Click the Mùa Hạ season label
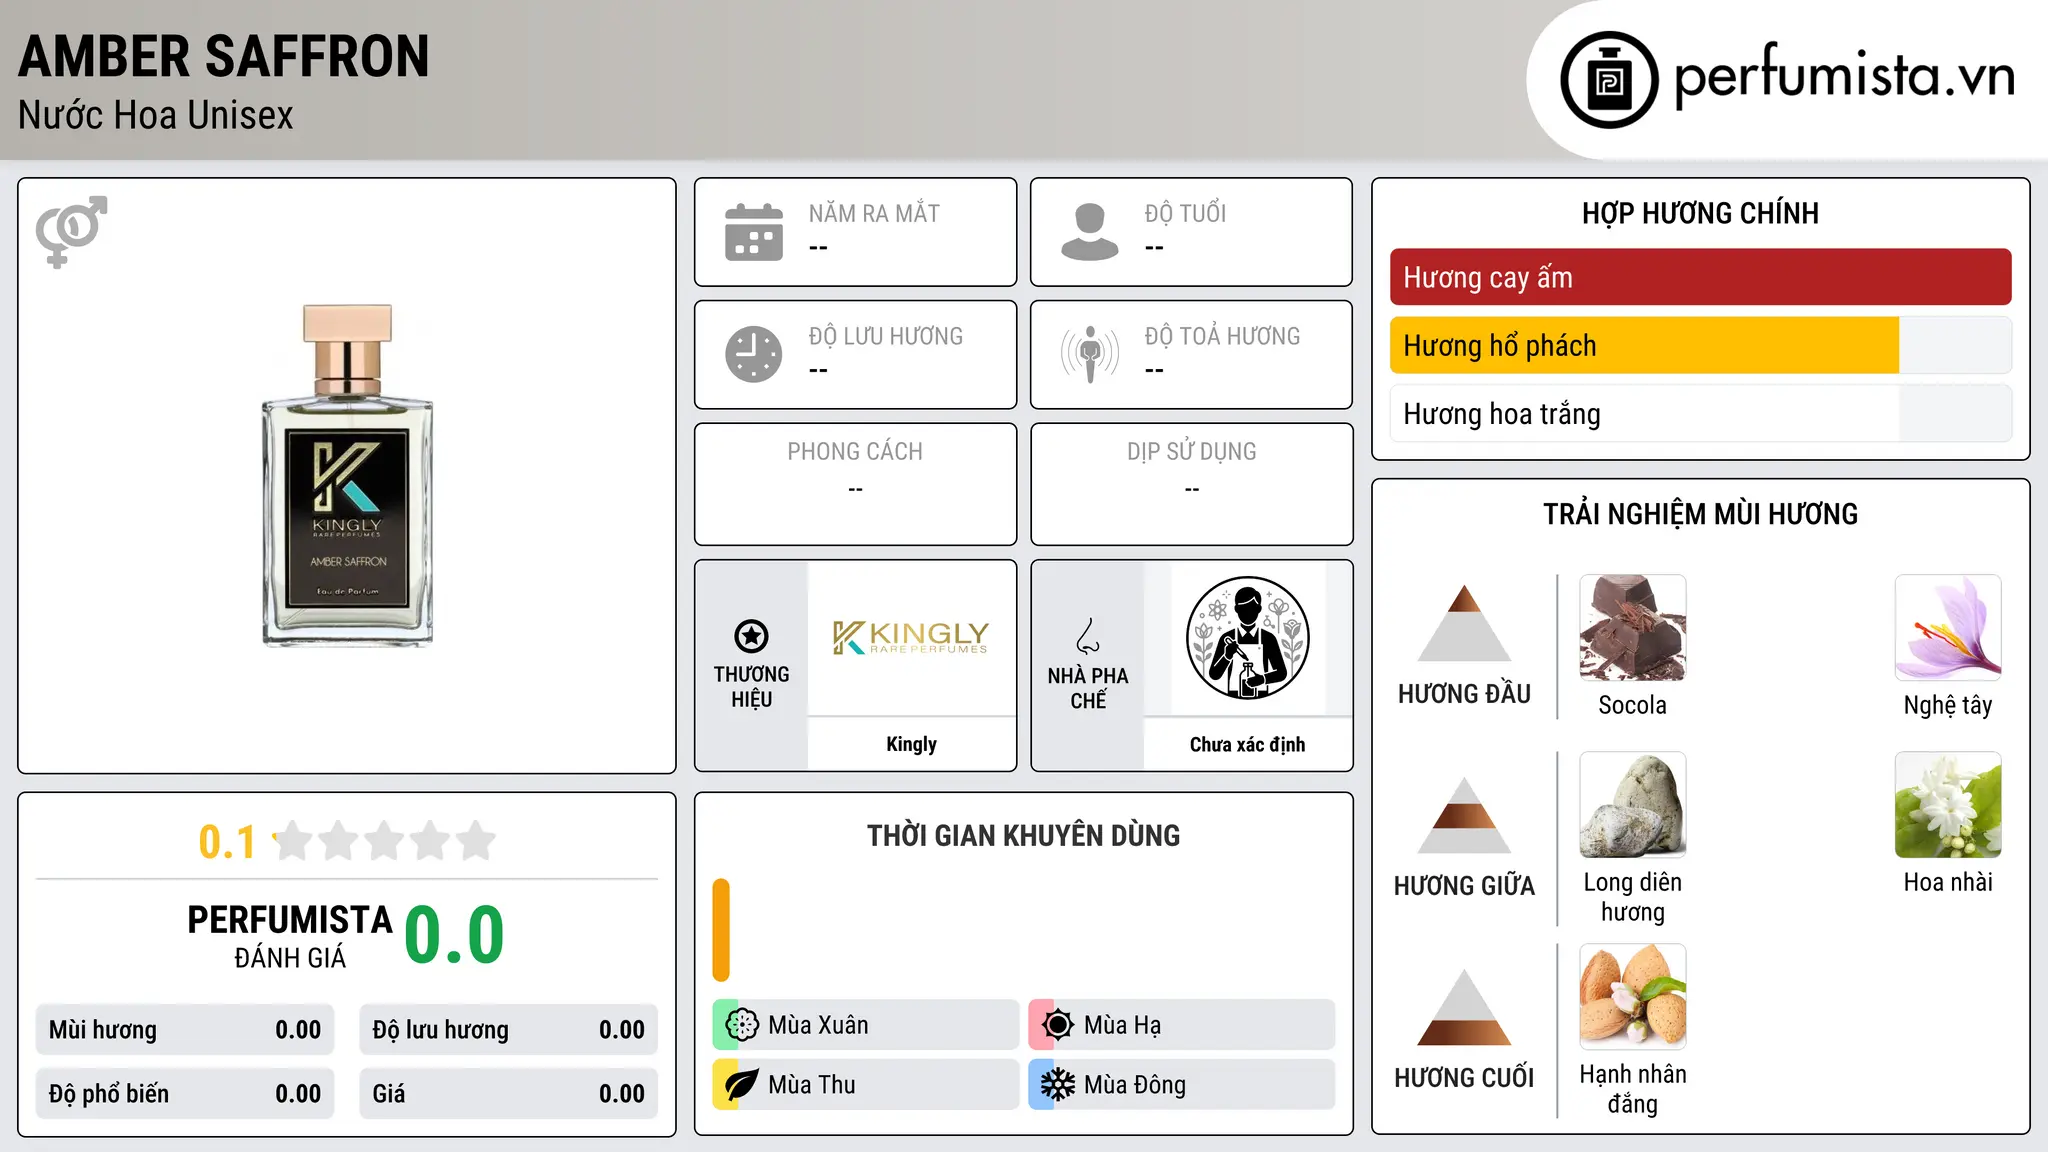 click(x=1123, y=1025)
